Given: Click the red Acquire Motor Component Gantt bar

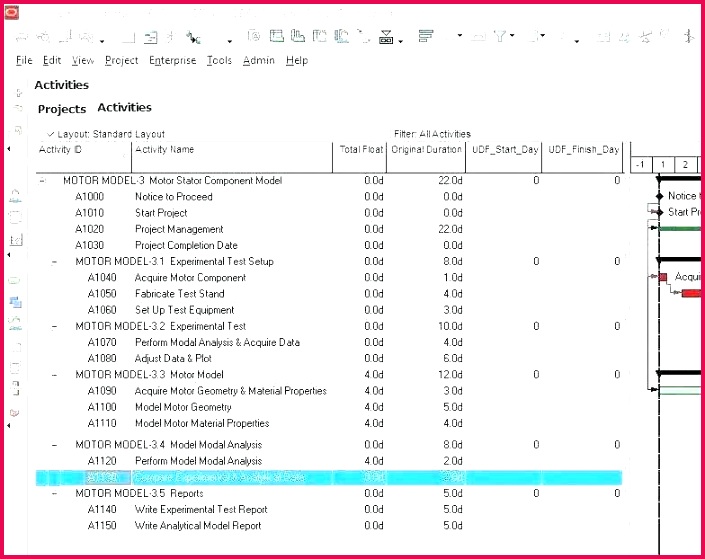Looking at the screenshot, I should (662, 277).
